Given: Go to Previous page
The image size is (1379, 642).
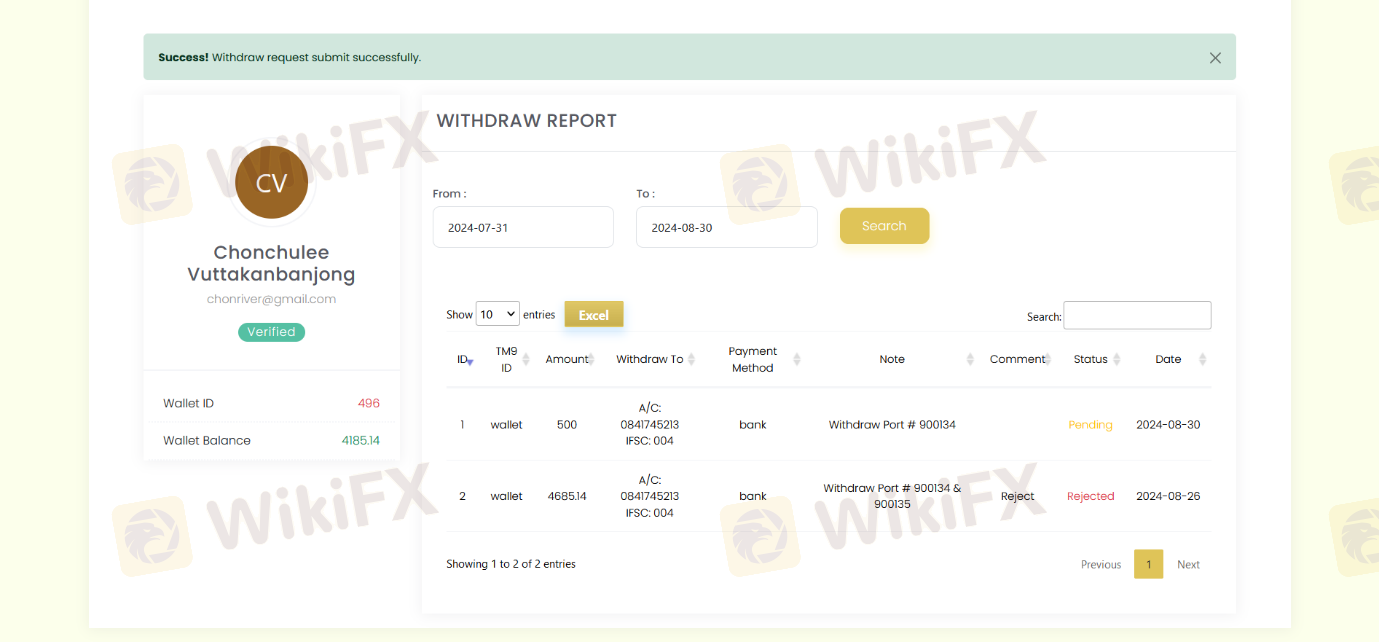Looking at the screenshot, I should [x=1100, y=565].
